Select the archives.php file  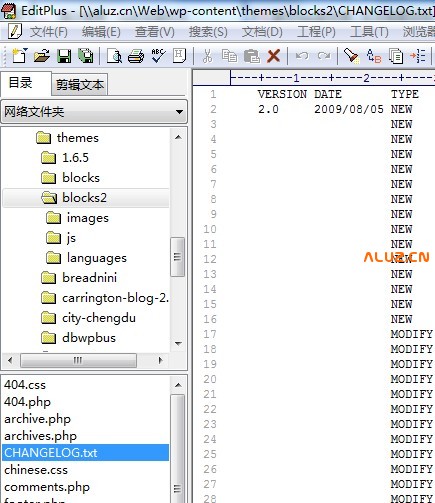(40, 436)
